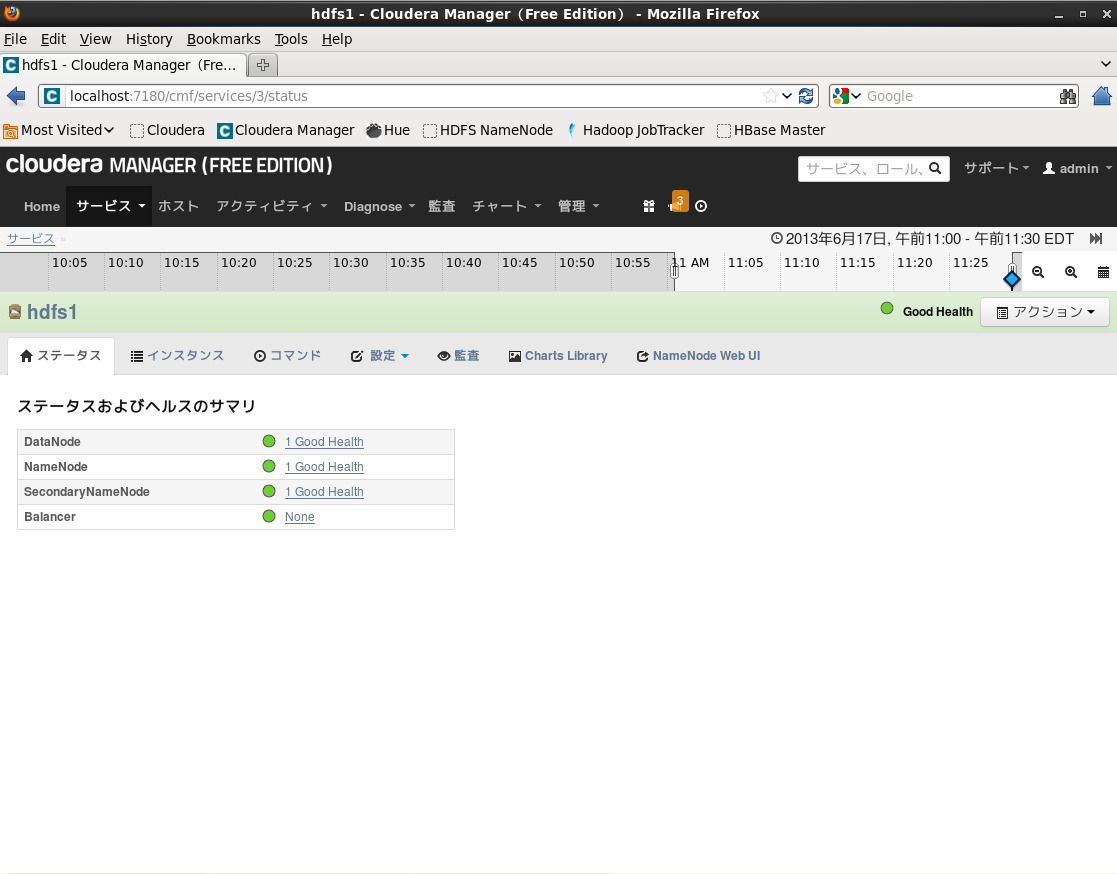Viewport: 1117px width, 874px height.
Task: Click the recent commands circle icon in navbar
Action: tap(701, 206)
